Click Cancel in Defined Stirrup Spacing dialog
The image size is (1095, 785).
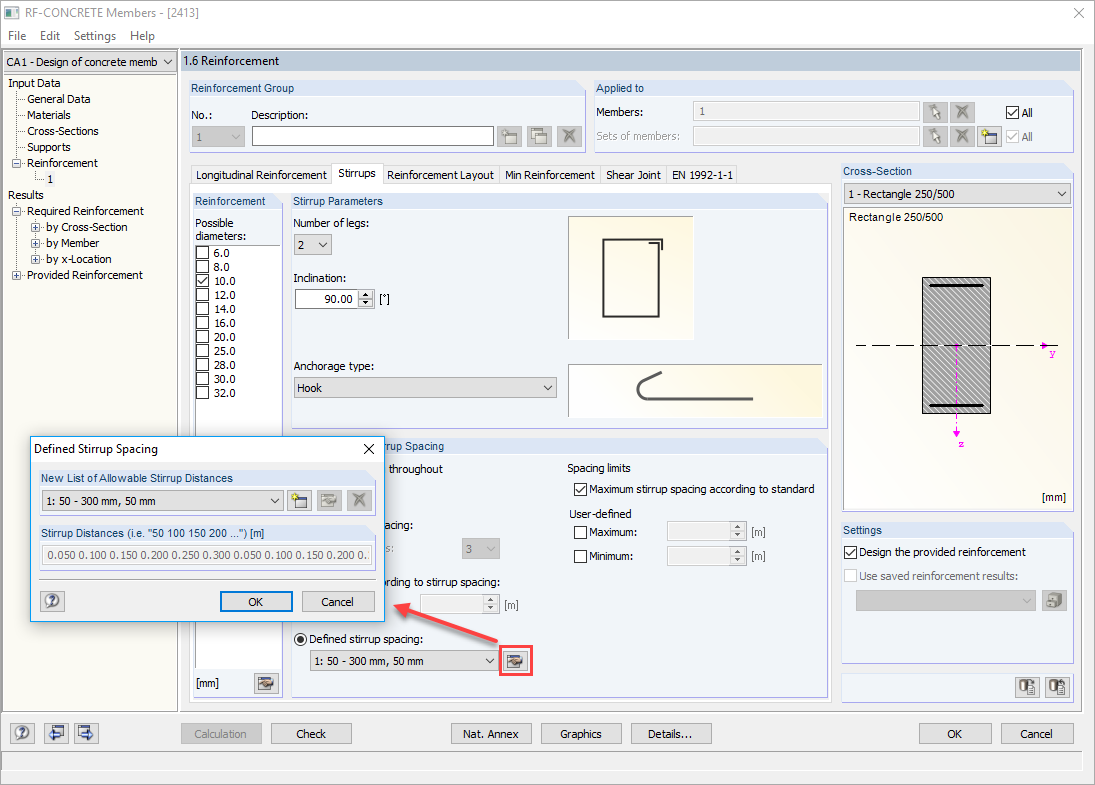coord(338,601)
